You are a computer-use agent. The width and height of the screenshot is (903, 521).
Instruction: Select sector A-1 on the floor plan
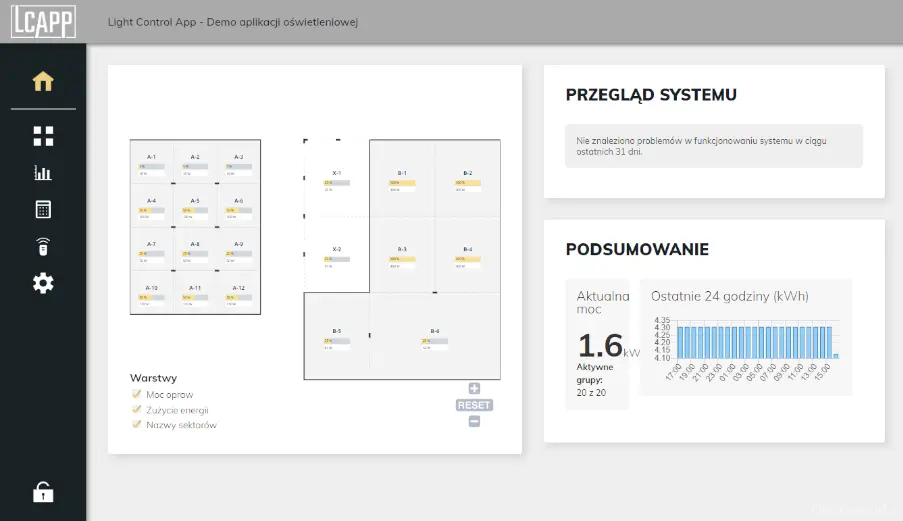[151, 162]
